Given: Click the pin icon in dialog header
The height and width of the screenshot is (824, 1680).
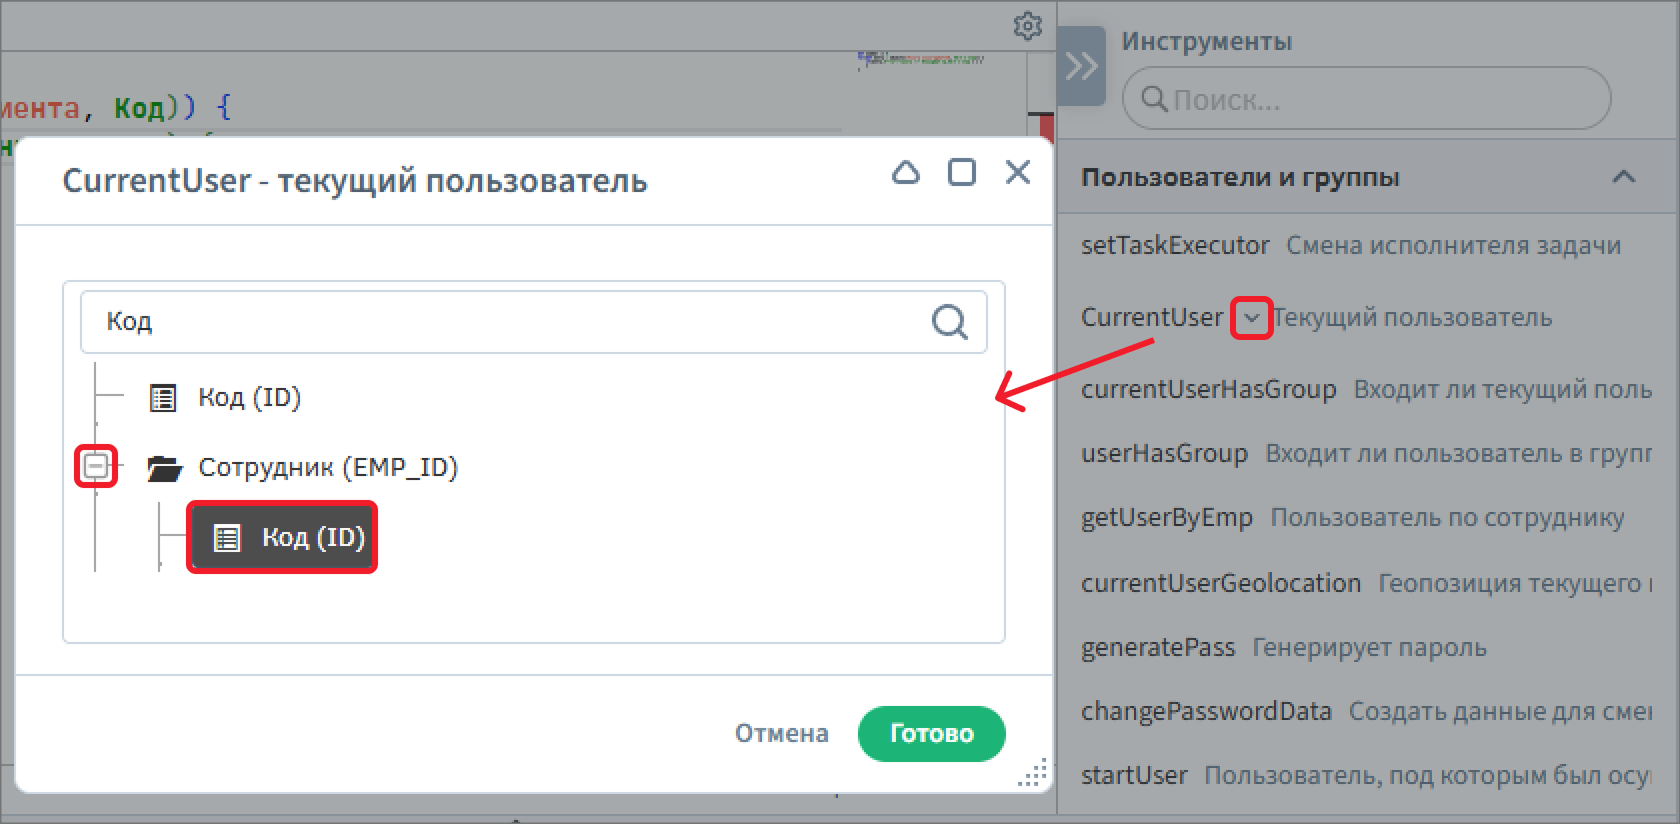Looking at the screenshot, I should pyautogui.click(x=906, y=173).
